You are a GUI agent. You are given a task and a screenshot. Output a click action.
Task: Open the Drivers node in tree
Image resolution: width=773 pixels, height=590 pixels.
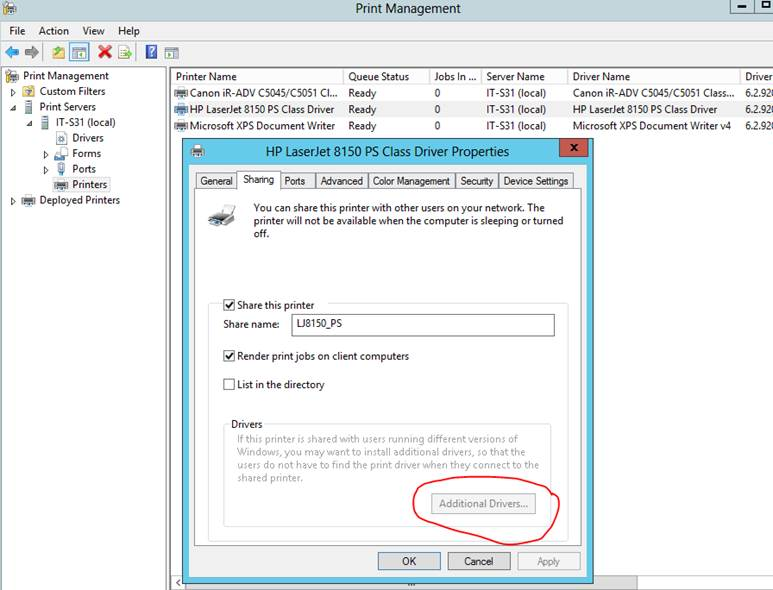point(88,138)
